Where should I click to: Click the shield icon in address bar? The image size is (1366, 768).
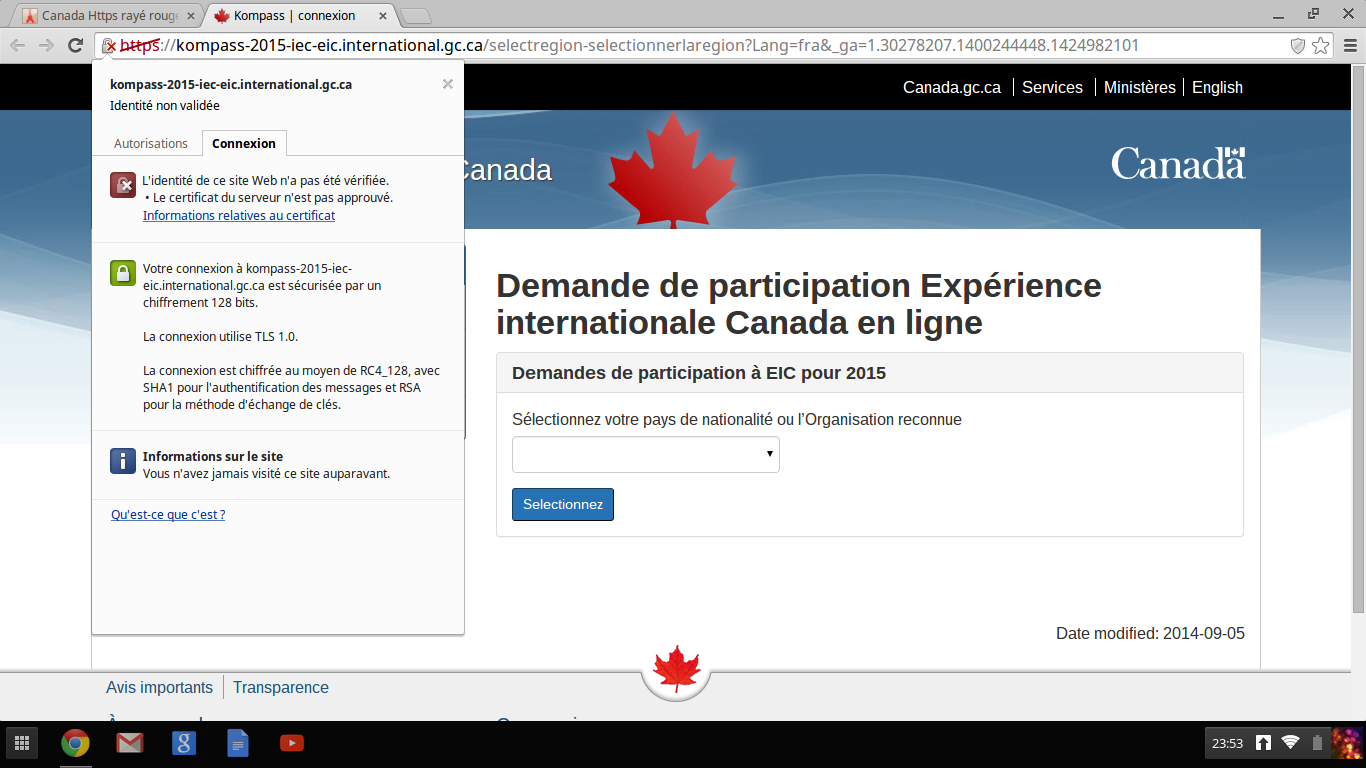coord(1298,45)
